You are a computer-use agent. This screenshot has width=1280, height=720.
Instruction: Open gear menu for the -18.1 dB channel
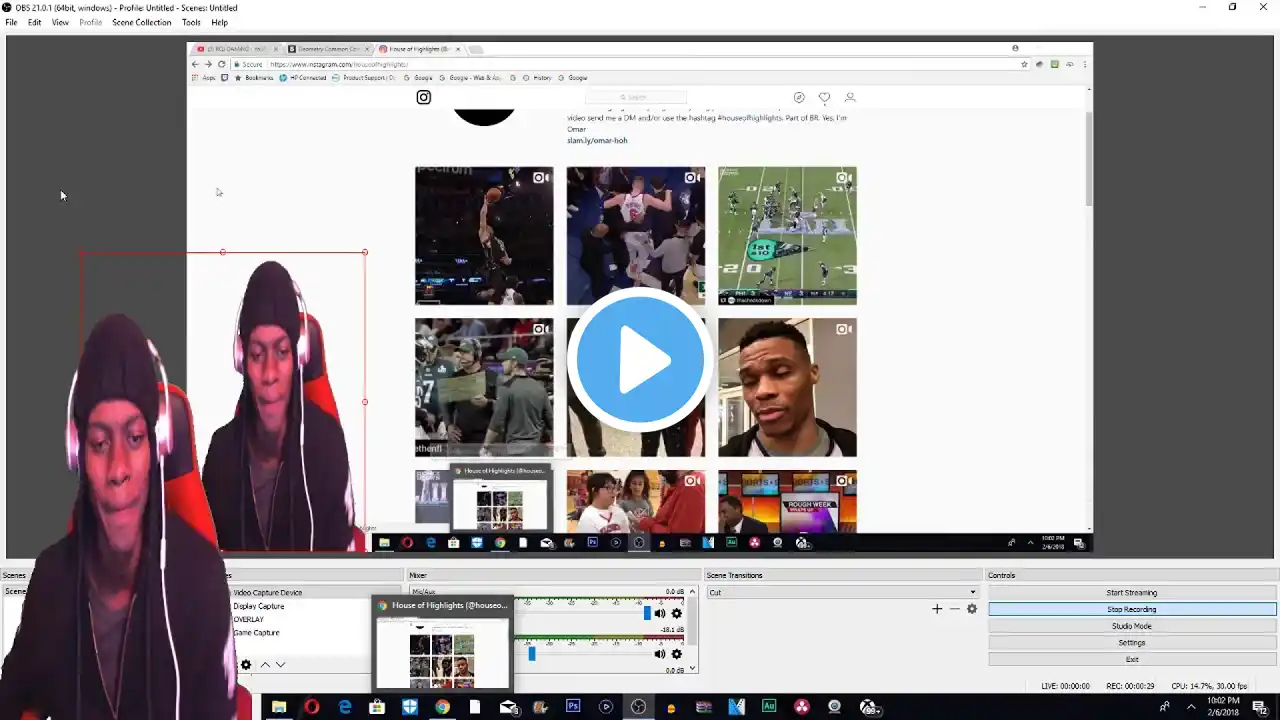[x=676, y=654]
